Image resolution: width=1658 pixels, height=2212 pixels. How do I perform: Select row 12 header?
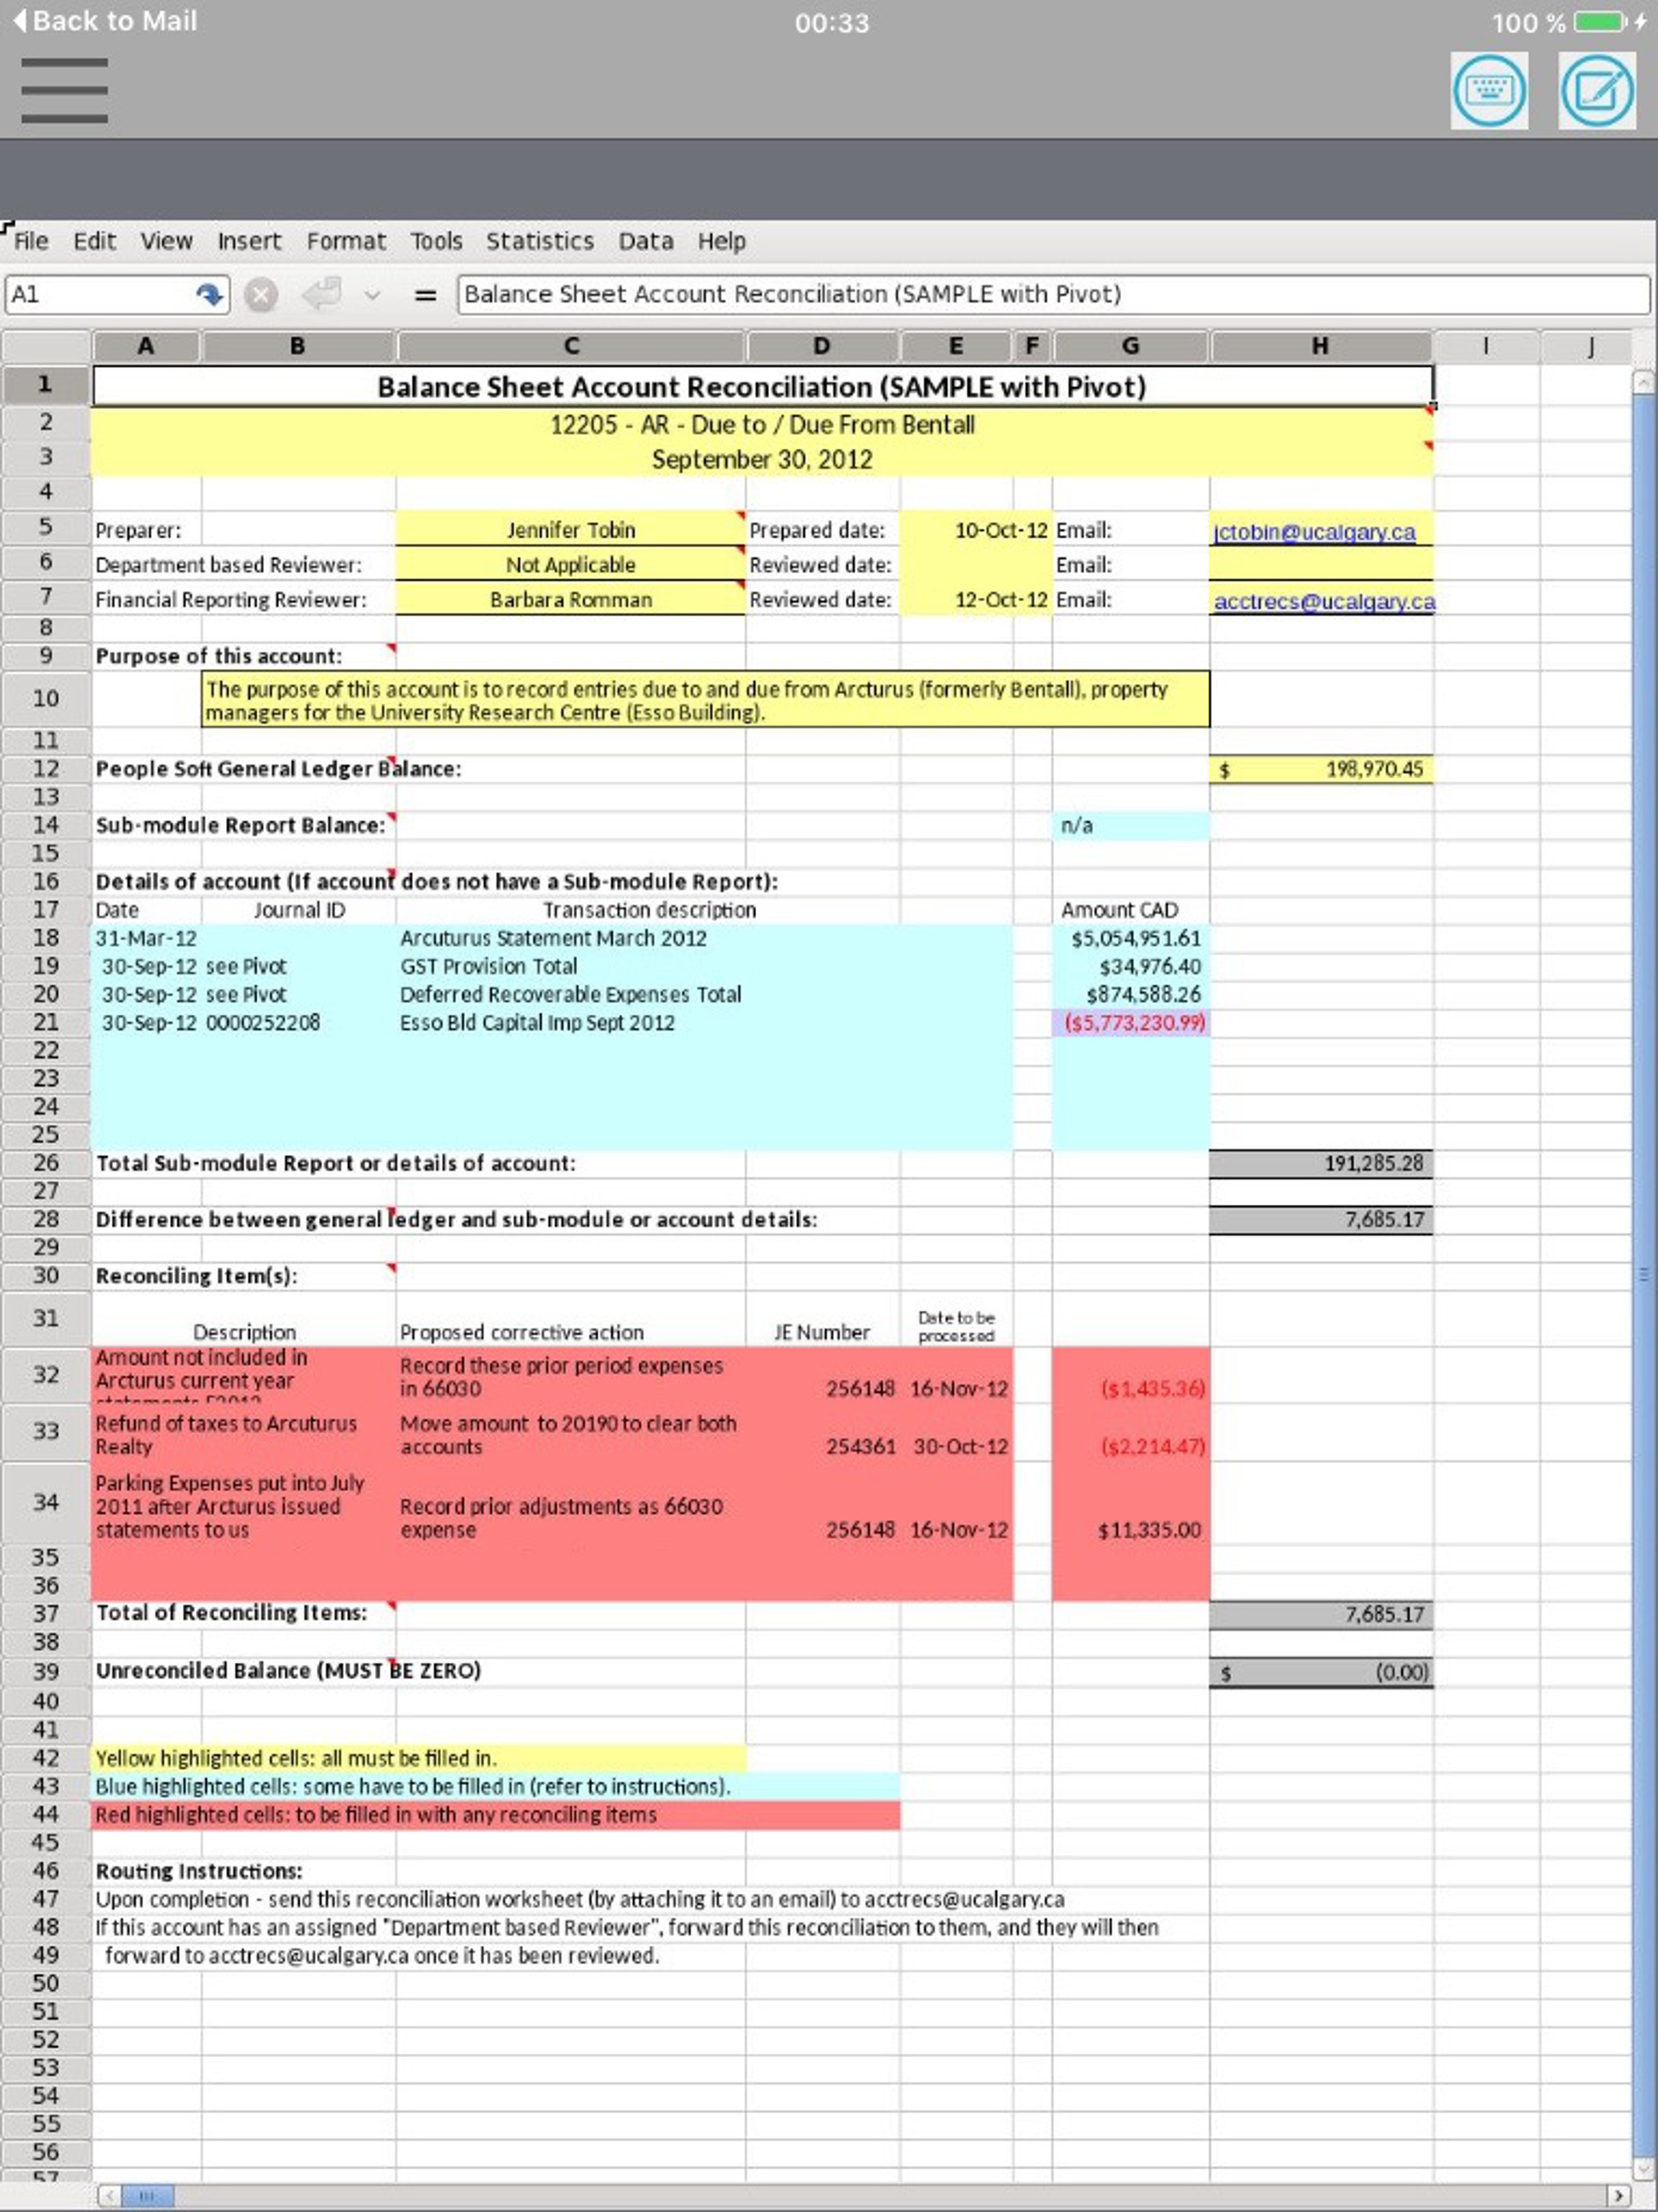(x=45, y=768)
